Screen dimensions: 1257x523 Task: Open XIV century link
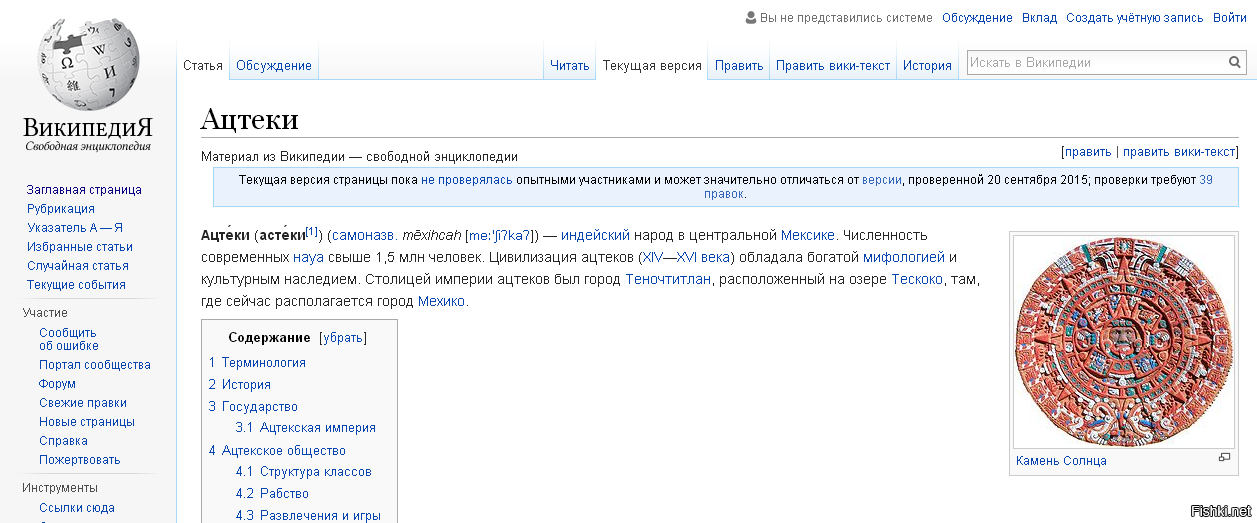click(651, 258)
